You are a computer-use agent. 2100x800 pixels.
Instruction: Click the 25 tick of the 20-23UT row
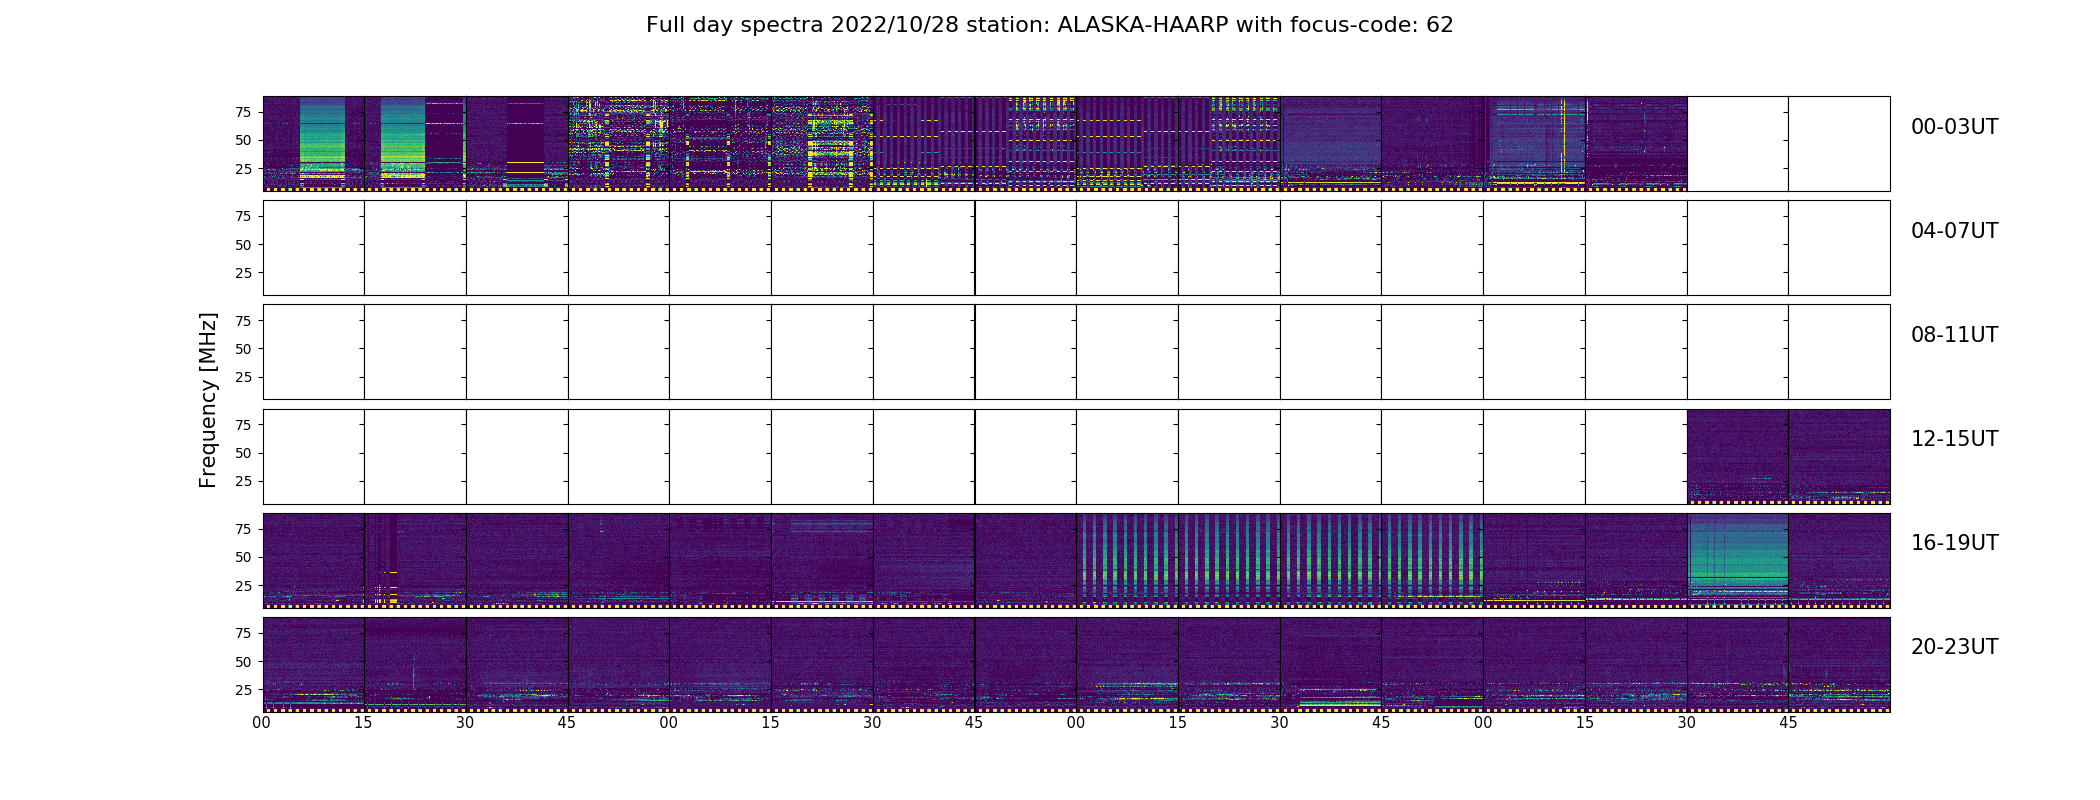[x=243, y=690]
